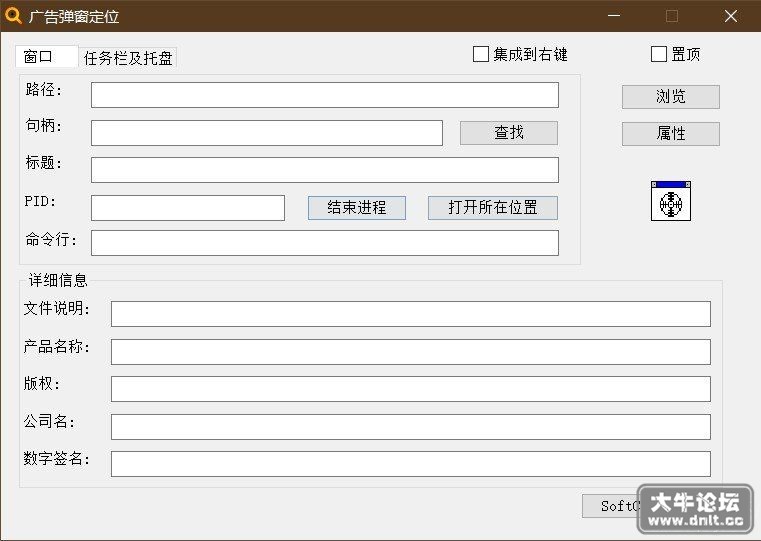761x541 pixels.
Task: Click the magnifier app icon in title bar
Action: (x=13, y=16)
